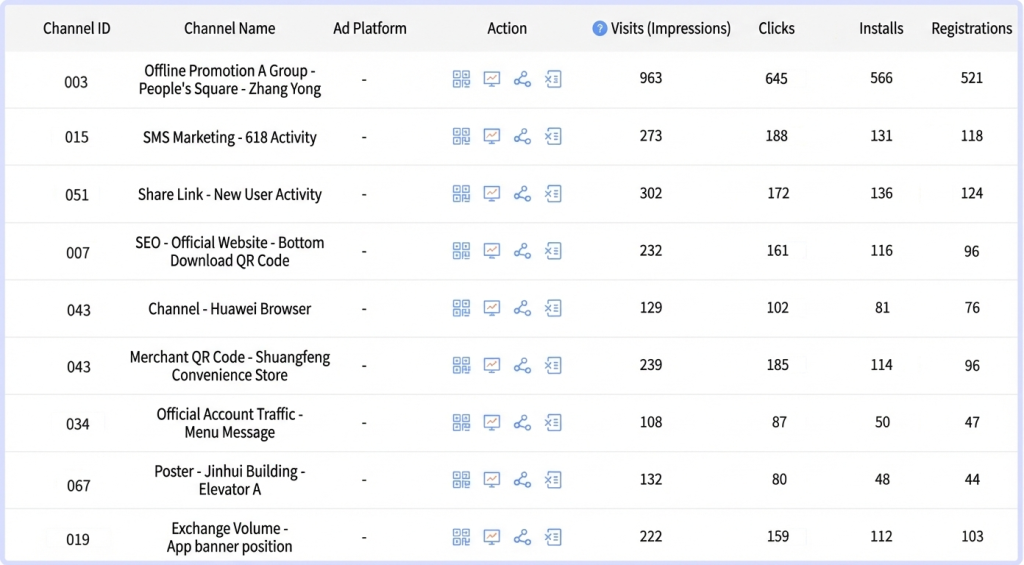1024x565 pixels.
Task: Click the help icon beside Visits (Impressions)
Action: (600, 28)
